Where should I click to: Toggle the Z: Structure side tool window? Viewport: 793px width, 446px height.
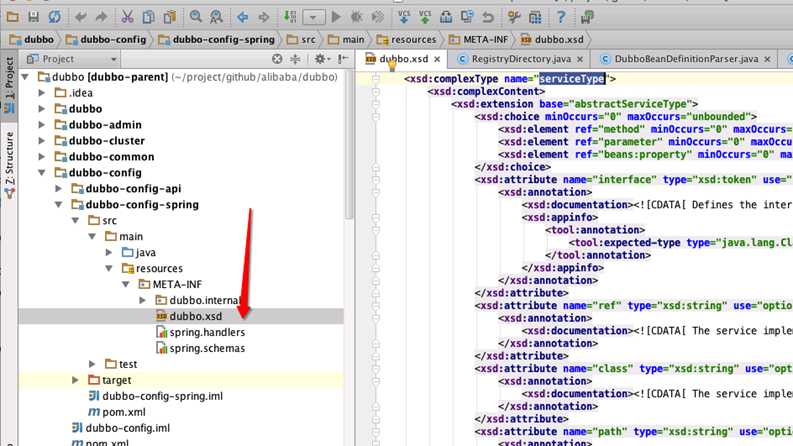pos(9,165)
